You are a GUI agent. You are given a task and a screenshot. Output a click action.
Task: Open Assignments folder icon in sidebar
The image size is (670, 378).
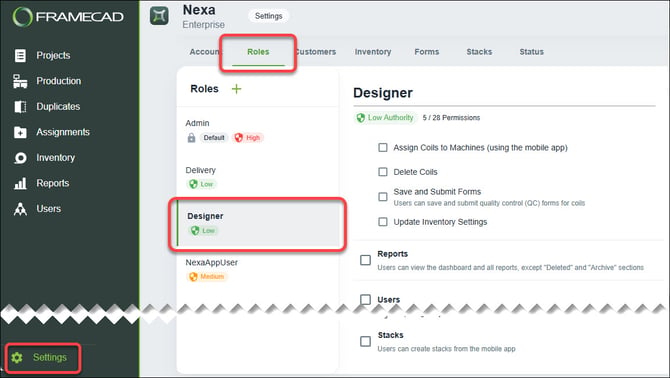[x=20, y=132]
